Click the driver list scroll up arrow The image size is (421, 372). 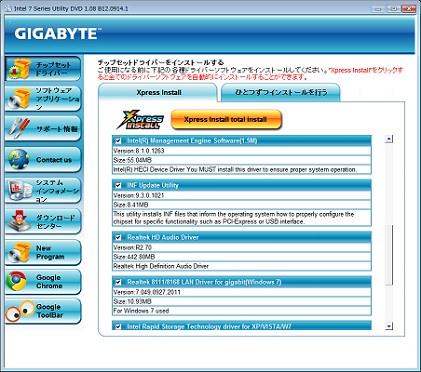(x=389, y=139)
